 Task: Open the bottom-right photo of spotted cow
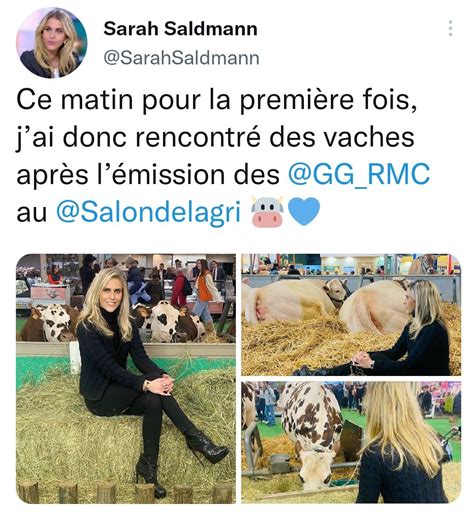351,442
